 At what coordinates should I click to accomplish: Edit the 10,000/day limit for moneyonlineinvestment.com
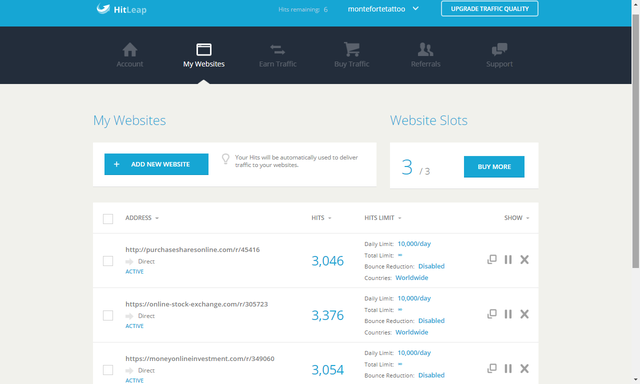[414, 353]
